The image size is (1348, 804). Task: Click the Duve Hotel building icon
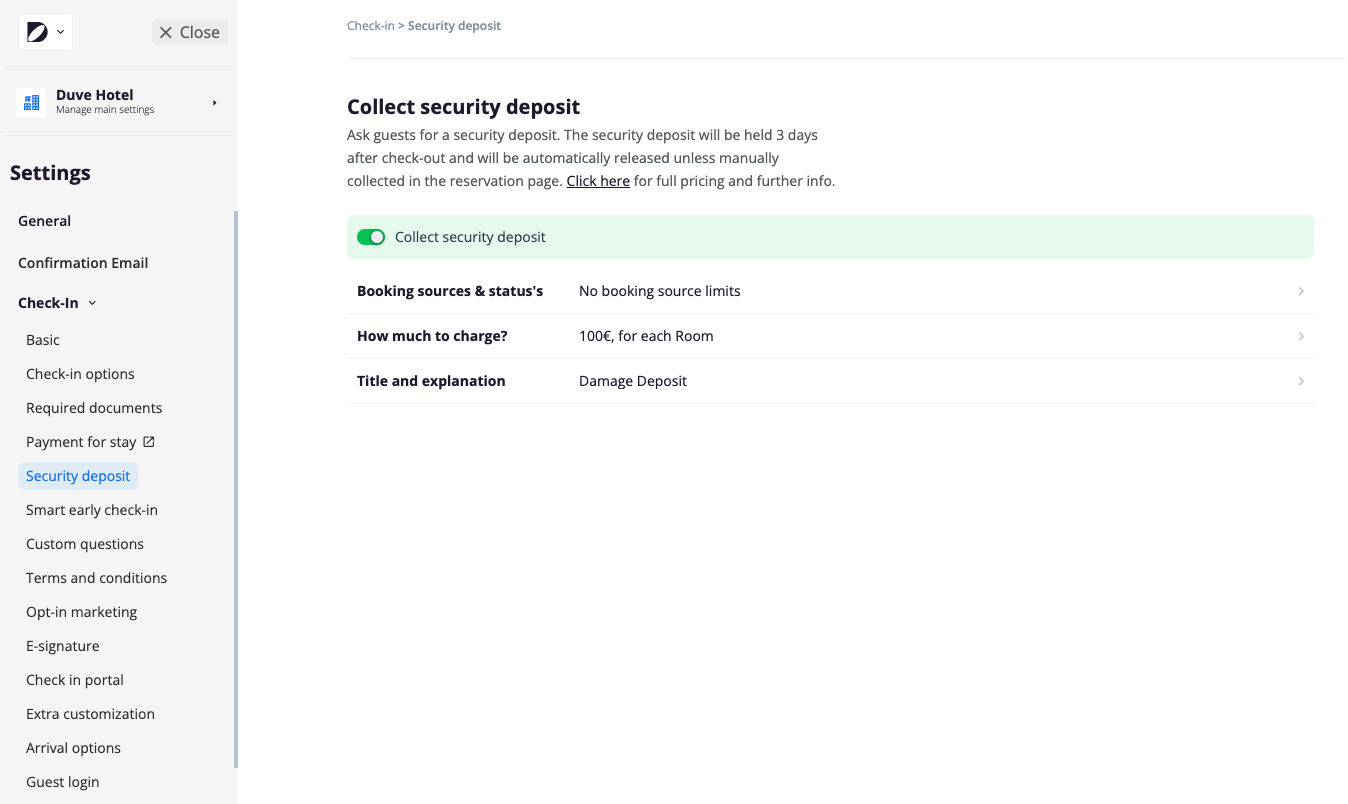30,101
